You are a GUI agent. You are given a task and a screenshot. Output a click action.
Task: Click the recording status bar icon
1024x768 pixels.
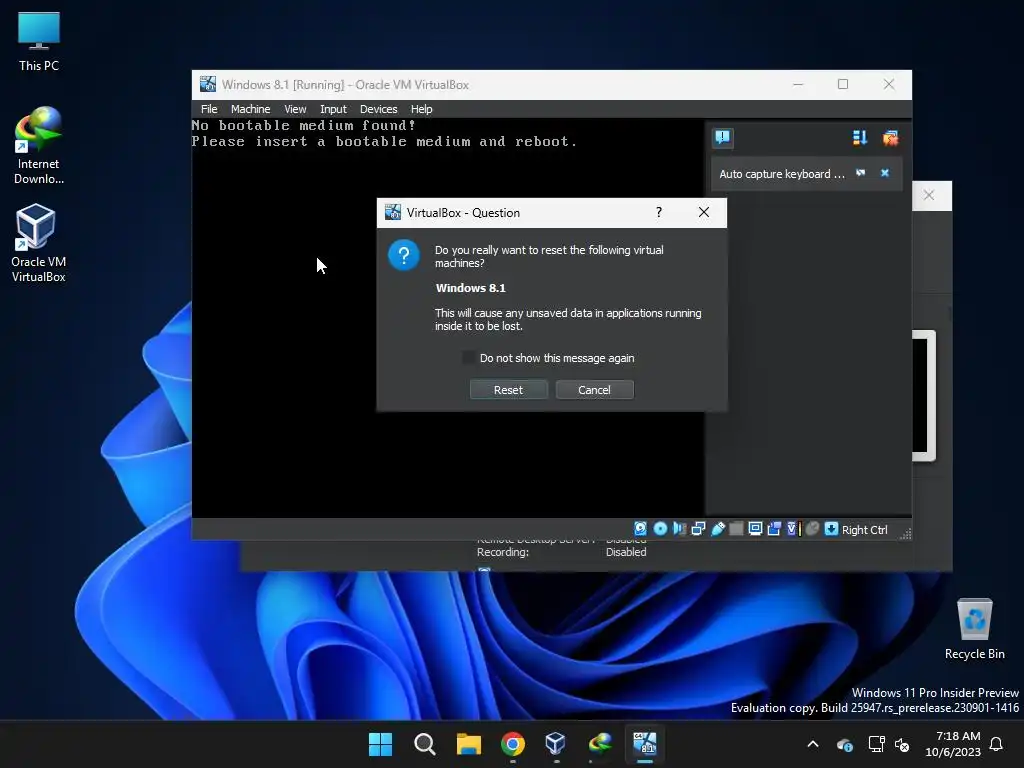pos(774,529)
